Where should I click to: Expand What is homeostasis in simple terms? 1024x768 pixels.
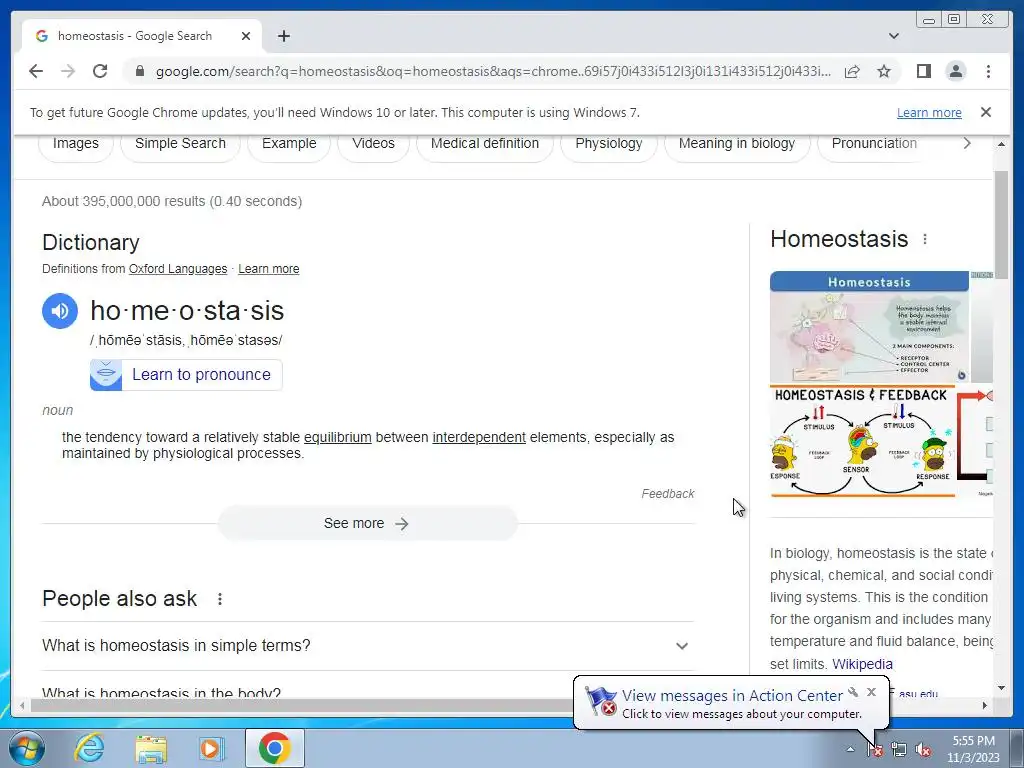(x=368, y=645)
